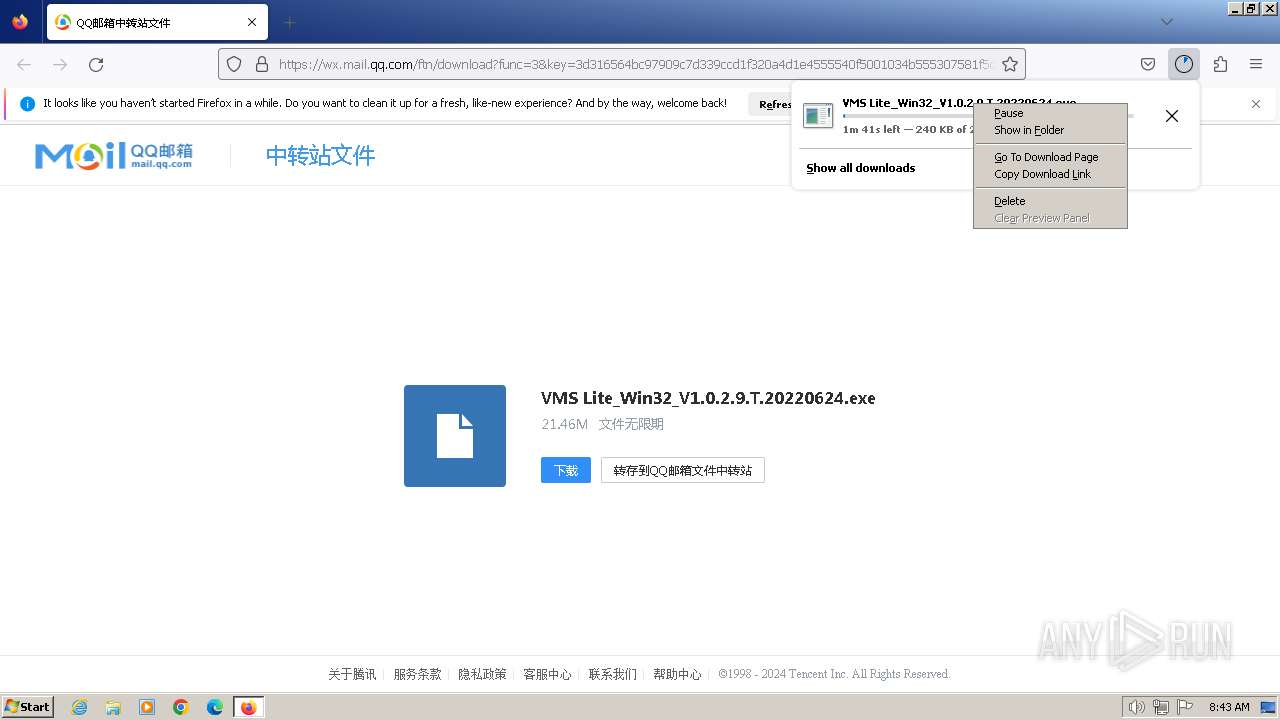Image resolution: width=1280 pixels, height=720 pixels.
Task: Dismiss the Firefox refresh notification bar
Action: pyautogui.click(x=1256, y=104)
